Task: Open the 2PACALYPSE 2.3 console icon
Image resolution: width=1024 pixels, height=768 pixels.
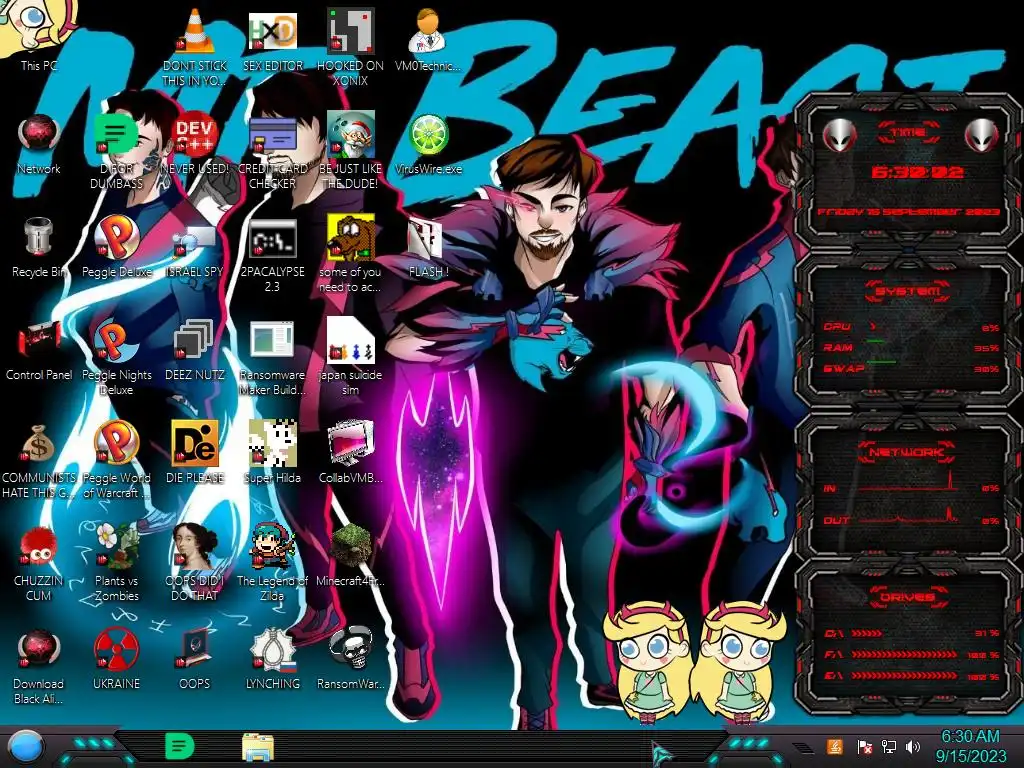Action: click(273, 238)
